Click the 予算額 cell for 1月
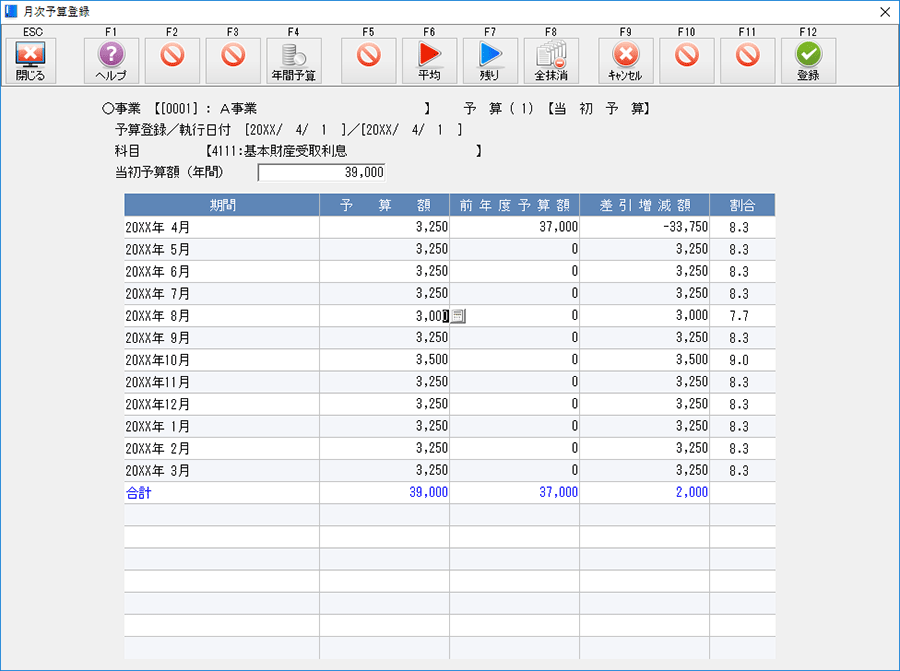The width and height of the screenshot is (900, 671). [x=385, y=426]
